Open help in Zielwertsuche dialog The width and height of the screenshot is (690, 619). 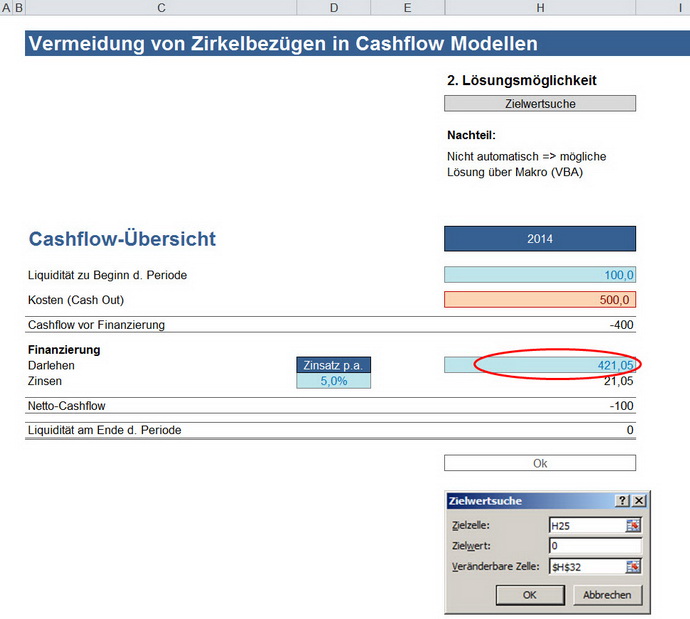point(622,501)
